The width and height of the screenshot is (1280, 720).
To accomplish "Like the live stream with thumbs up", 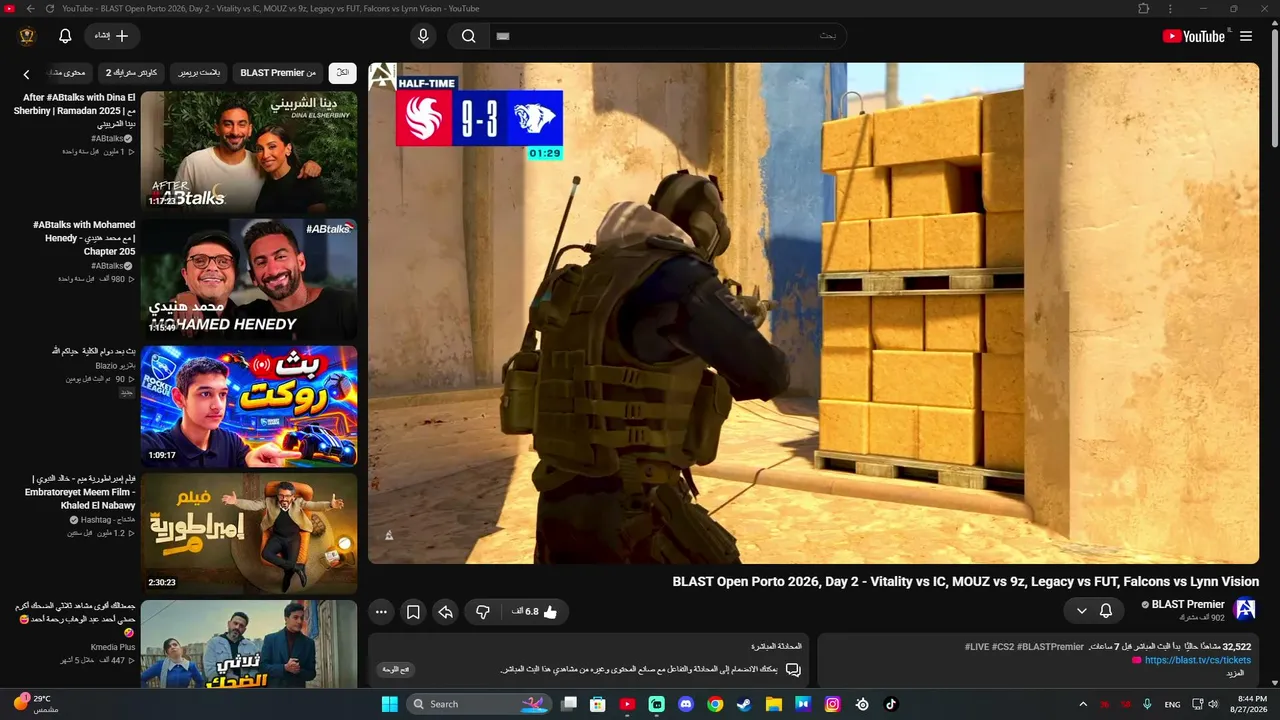I will coord(536,611).
